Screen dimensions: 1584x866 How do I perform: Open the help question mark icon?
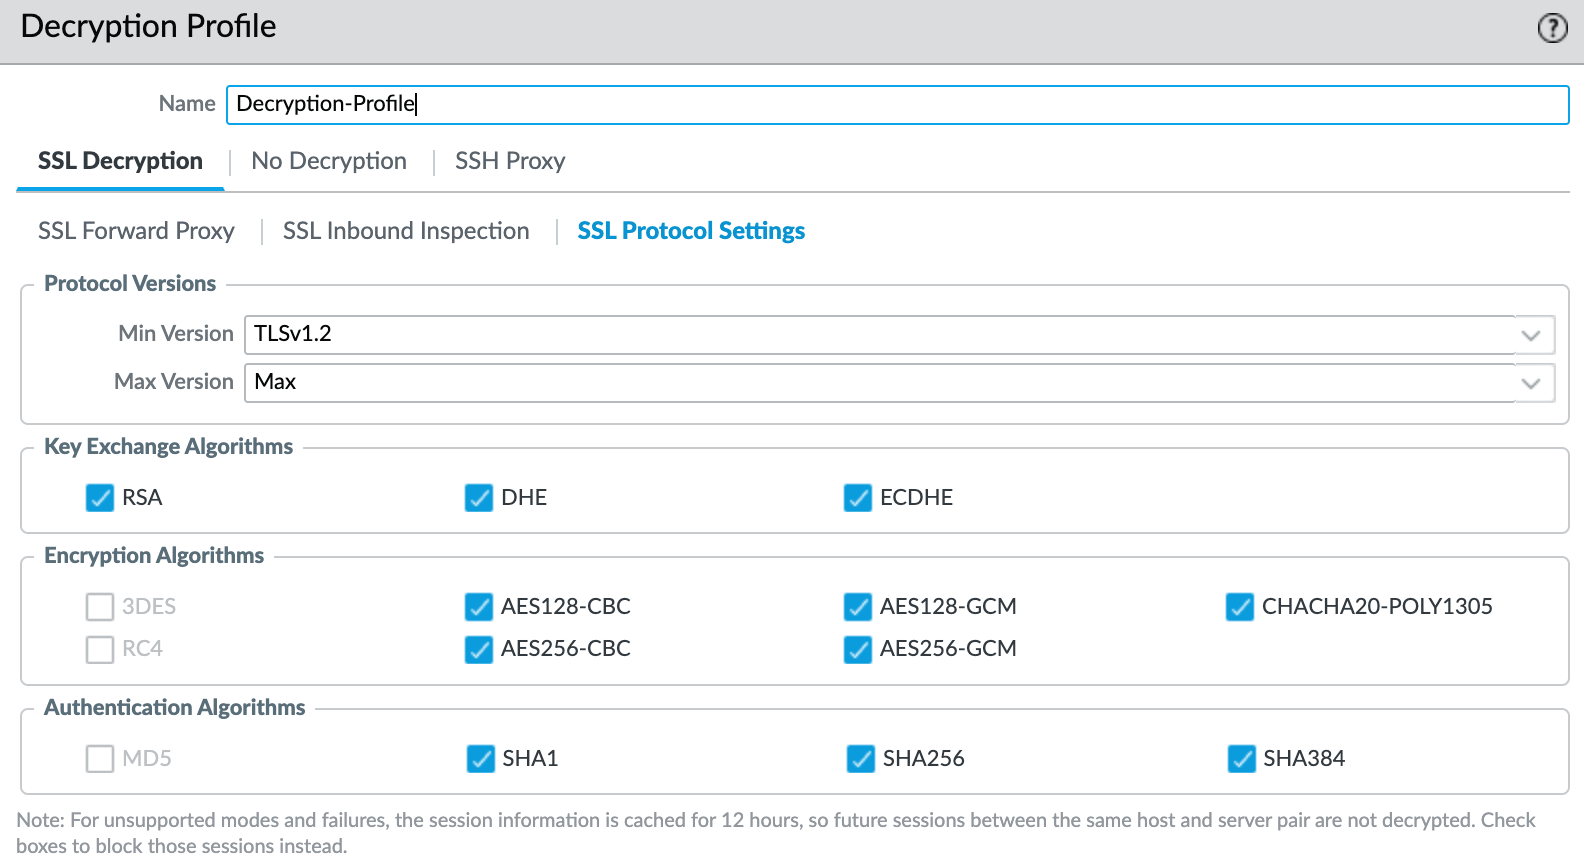click(1552, 28)
